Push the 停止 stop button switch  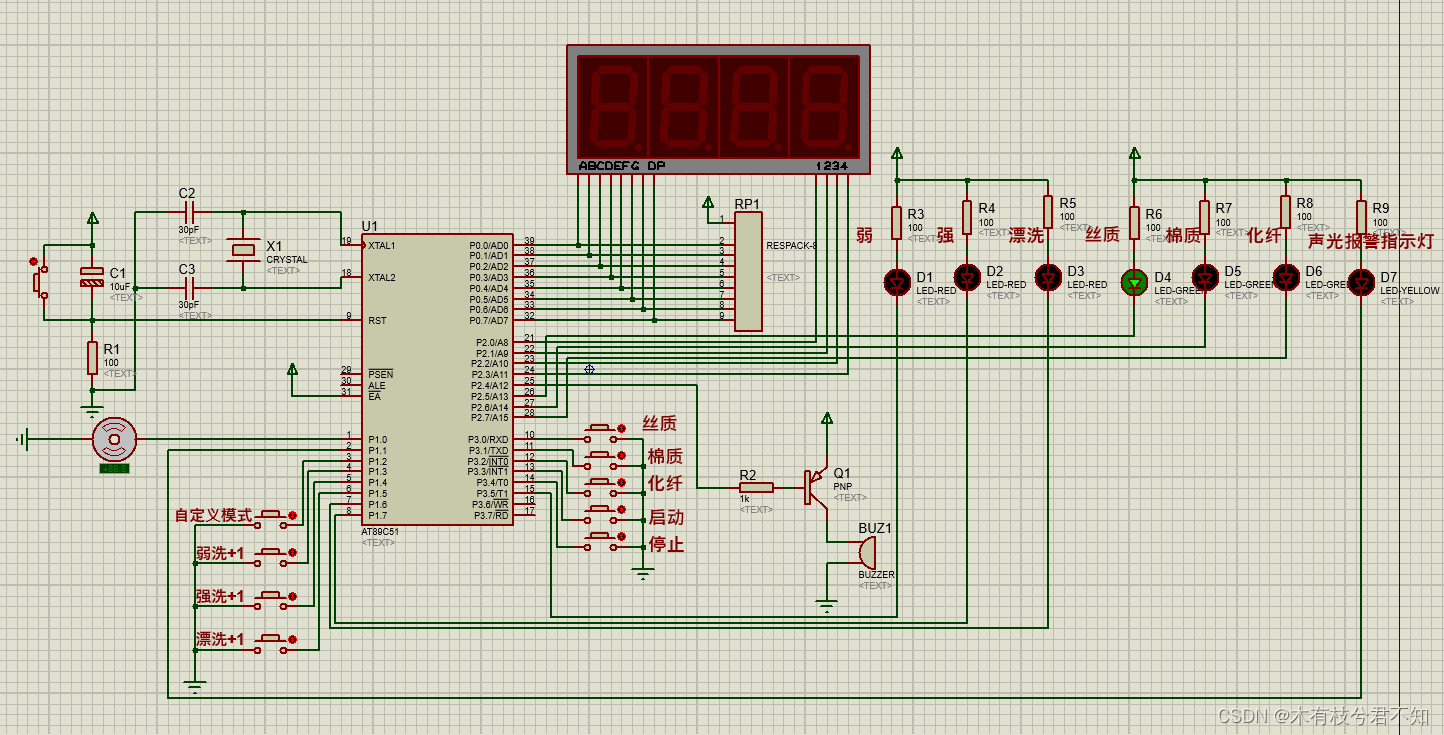(x=602, y=541)
